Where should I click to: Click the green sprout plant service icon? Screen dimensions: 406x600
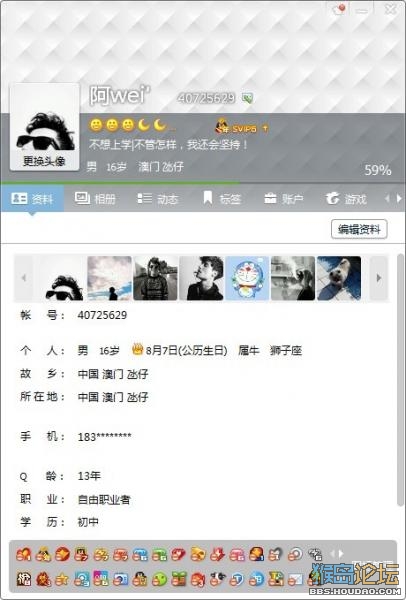[178, 579]
